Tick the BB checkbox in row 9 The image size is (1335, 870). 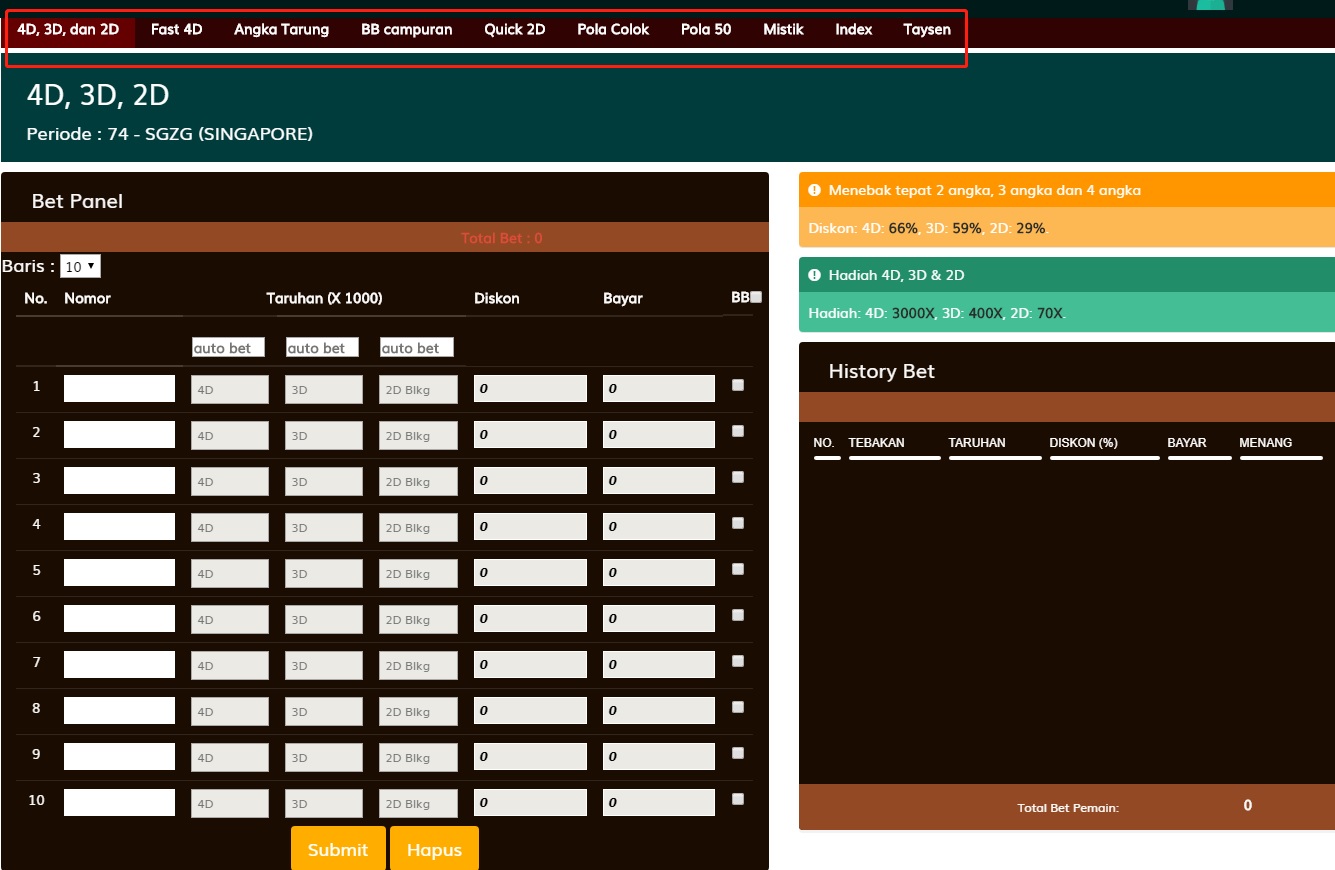click(x=738, y=753)
